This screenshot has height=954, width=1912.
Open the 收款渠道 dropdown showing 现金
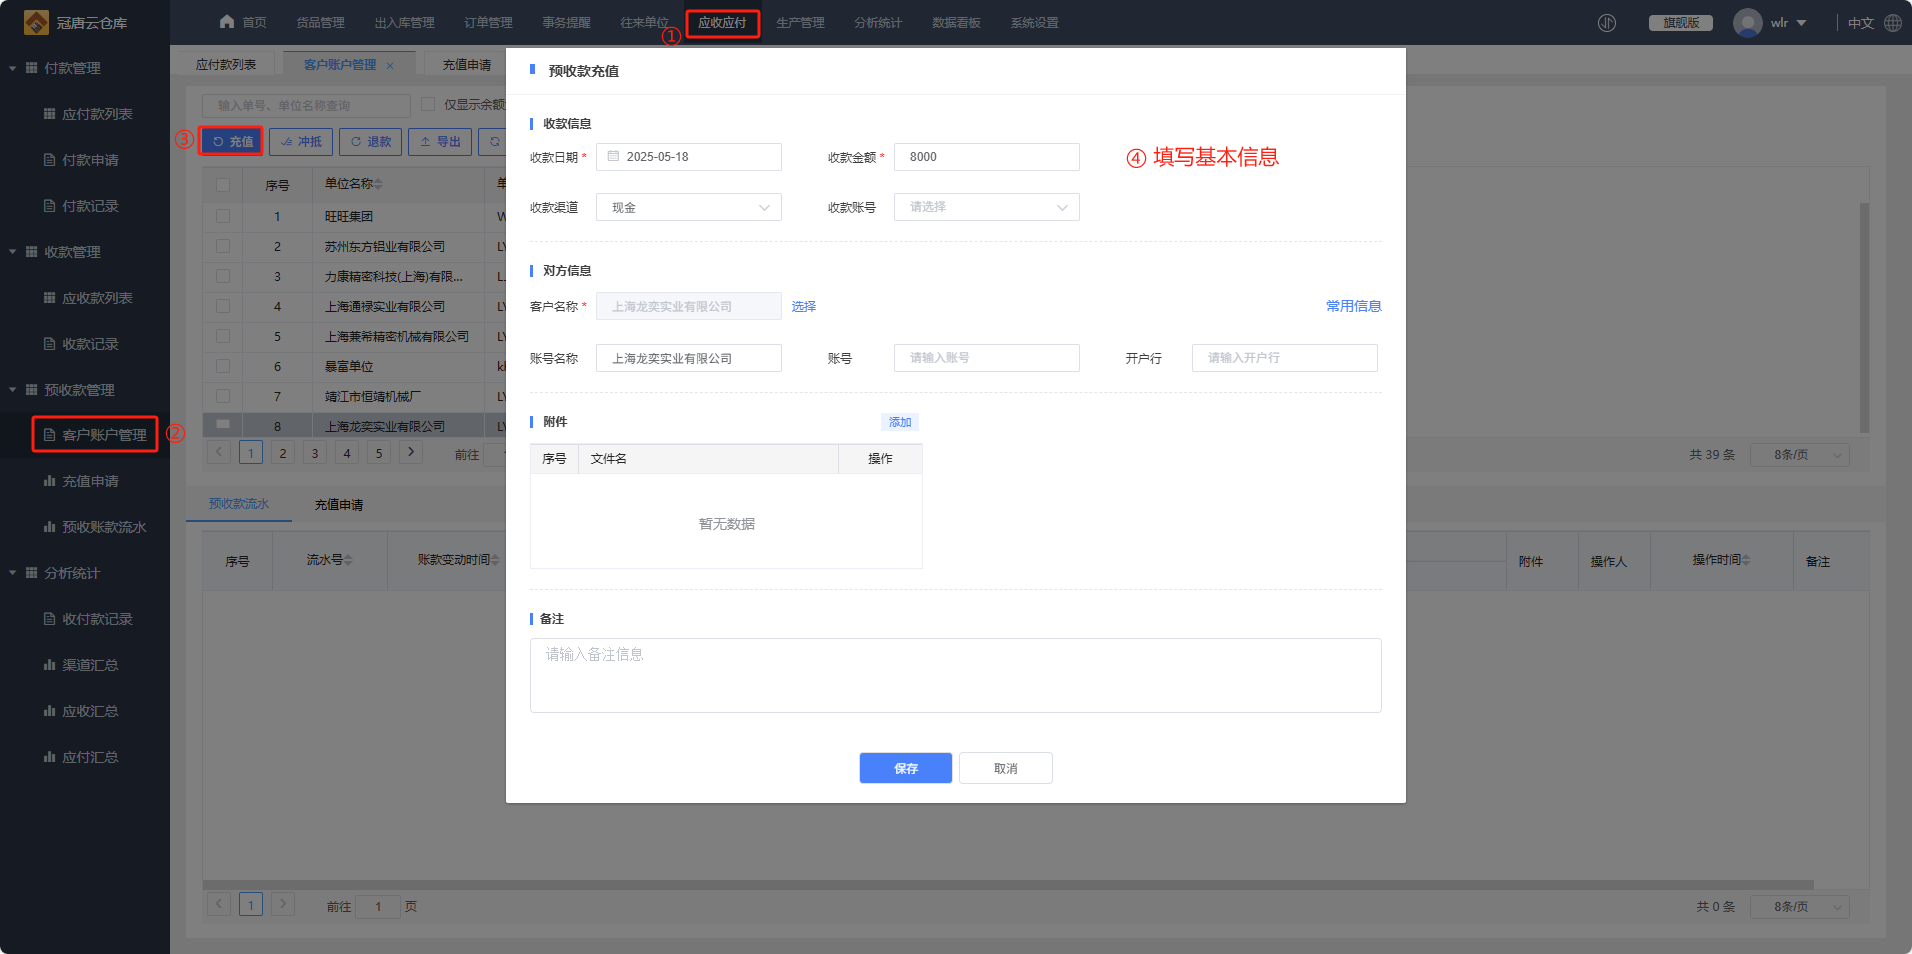coord(689,207)
